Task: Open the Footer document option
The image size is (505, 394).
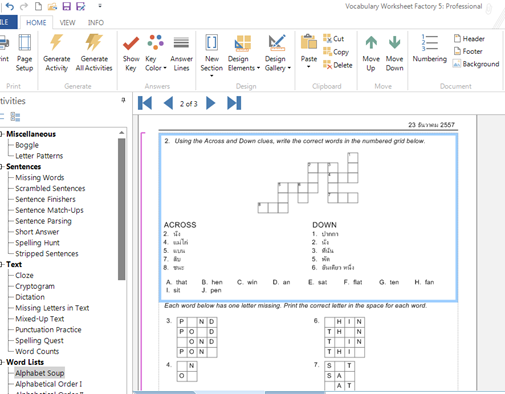Action: (x=468, y=51)
